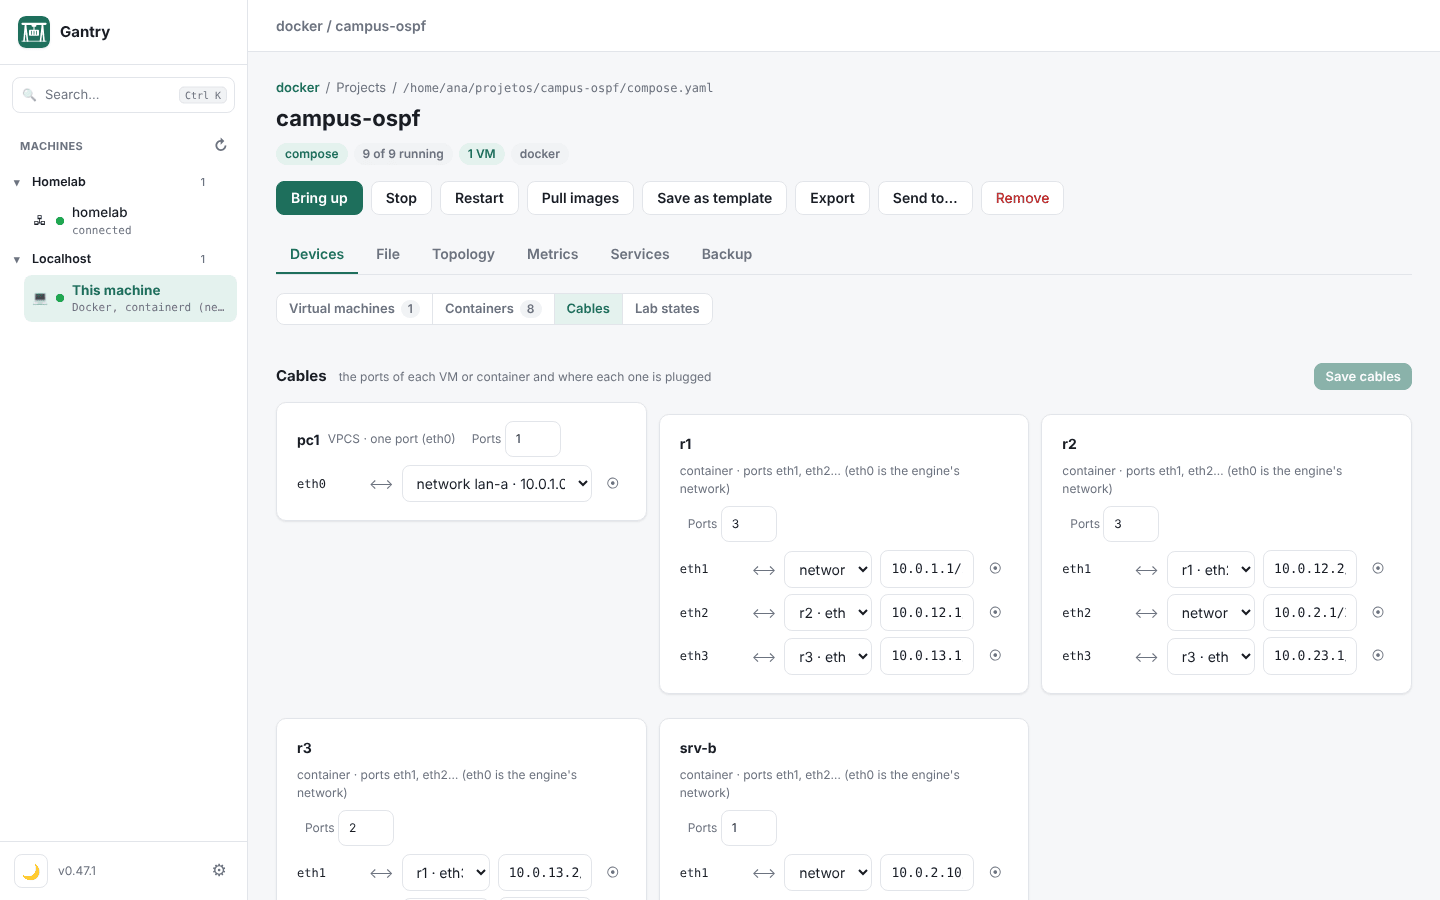Click the Gantry logo icon

tap(34, 32)
